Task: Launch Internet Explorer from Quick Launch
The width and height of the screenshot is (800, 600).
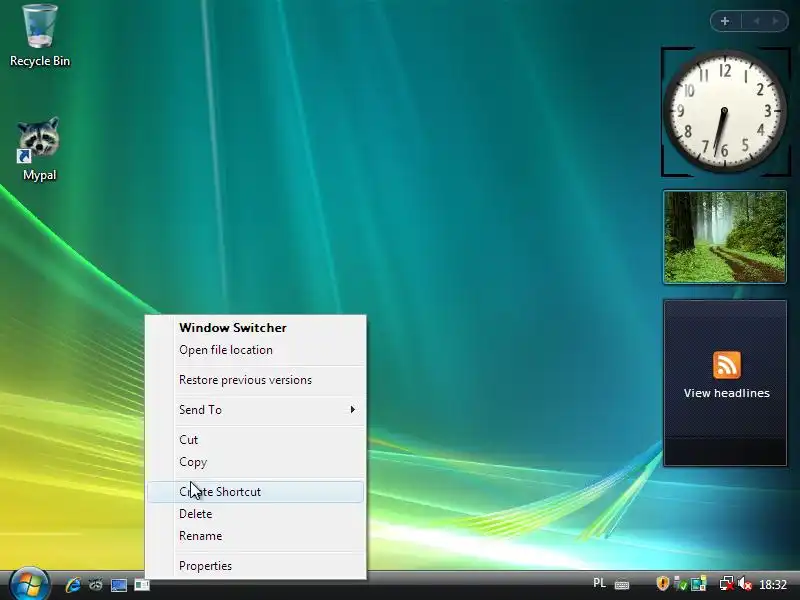Action: point(73,584)
